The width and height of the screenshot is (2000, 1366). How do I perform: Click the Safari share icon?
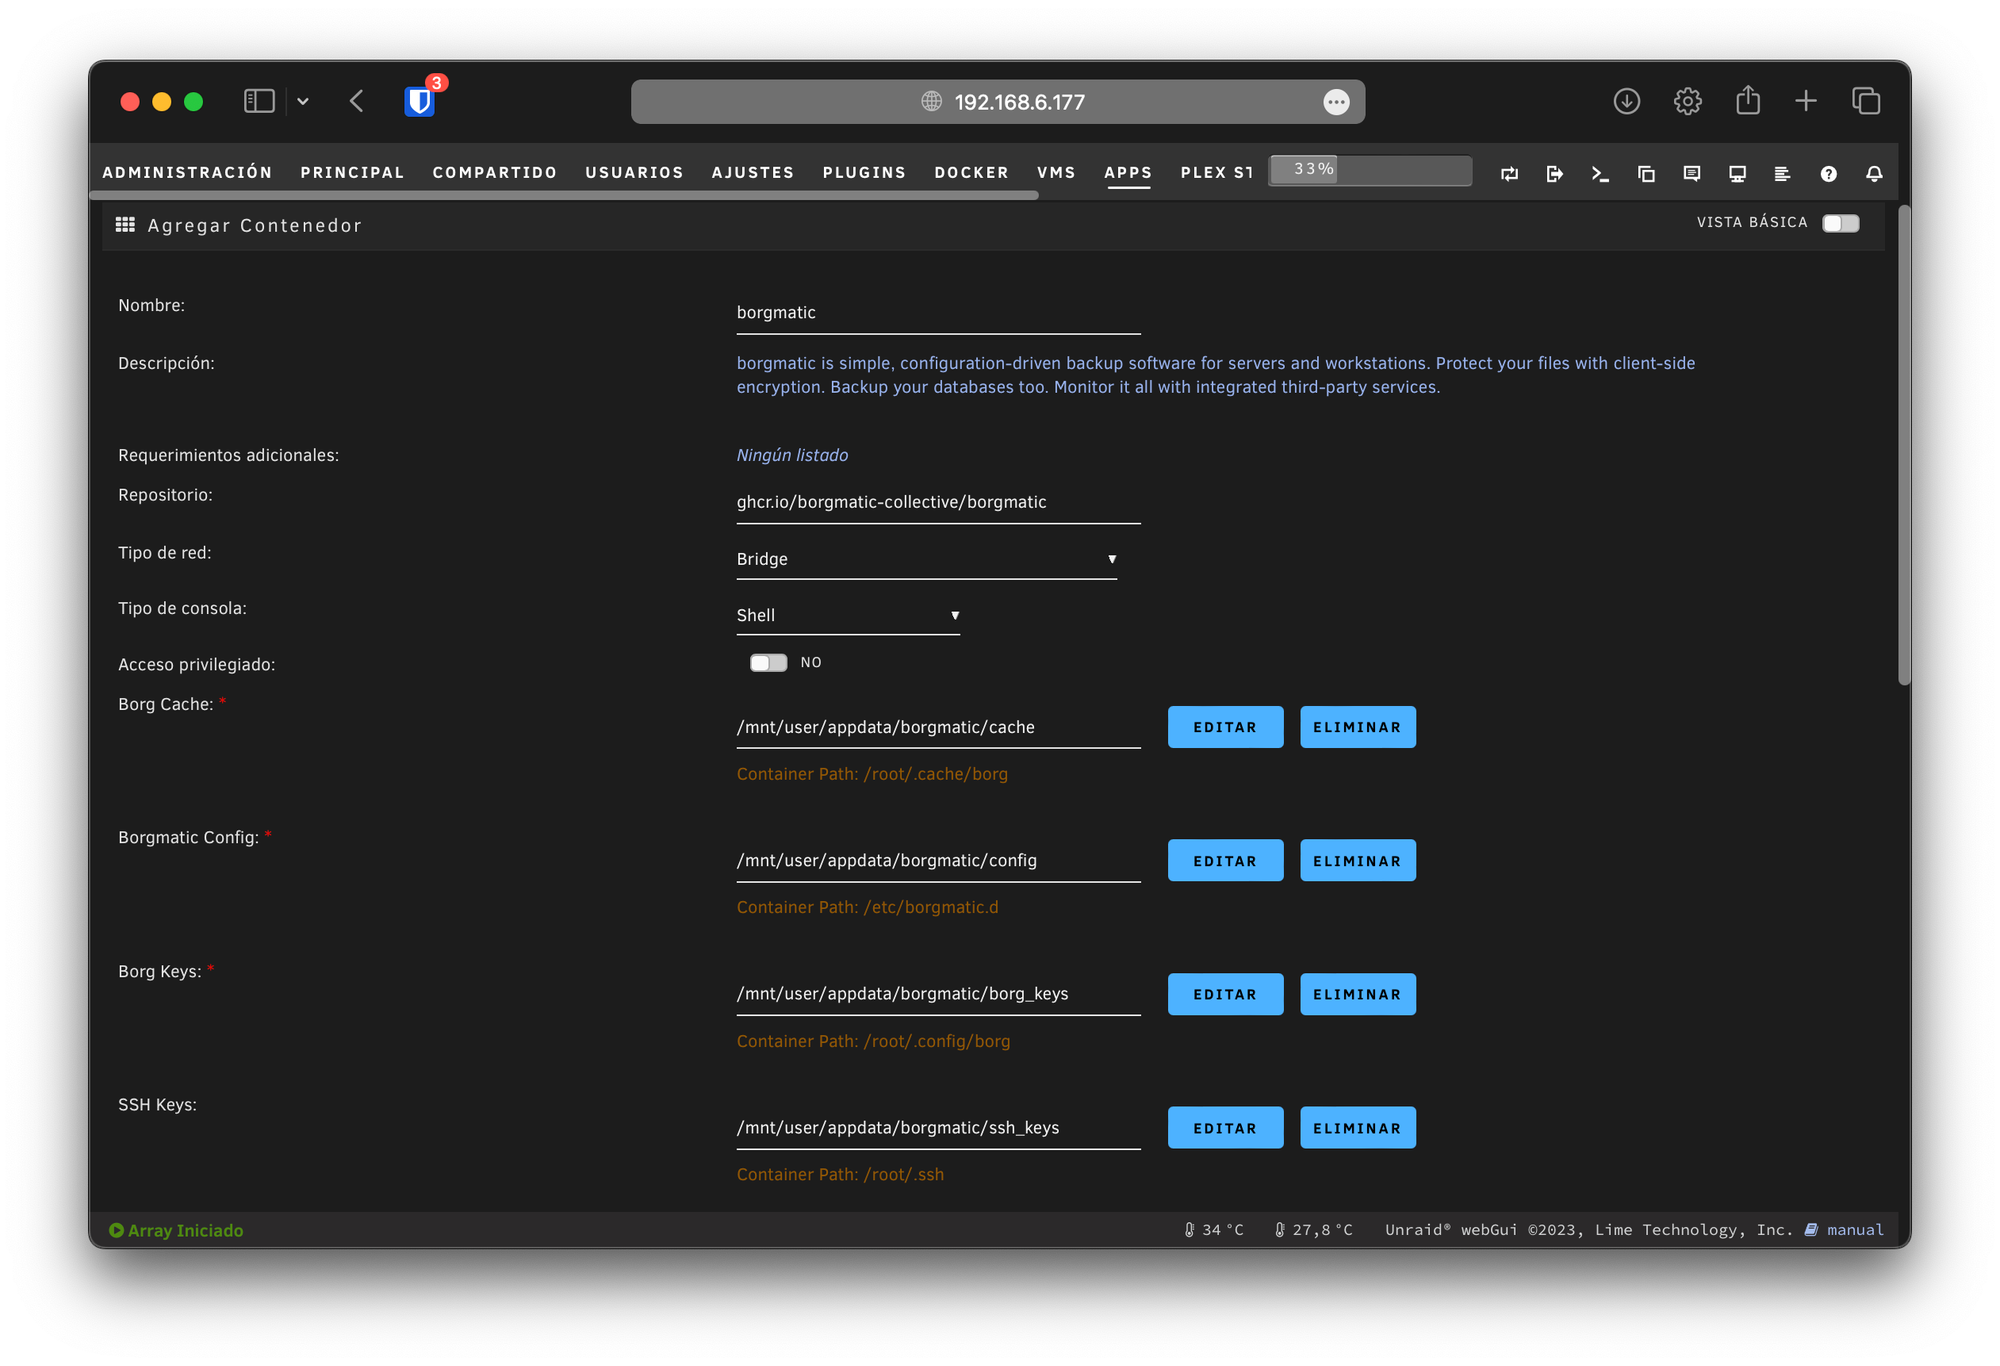point(1748,100)
